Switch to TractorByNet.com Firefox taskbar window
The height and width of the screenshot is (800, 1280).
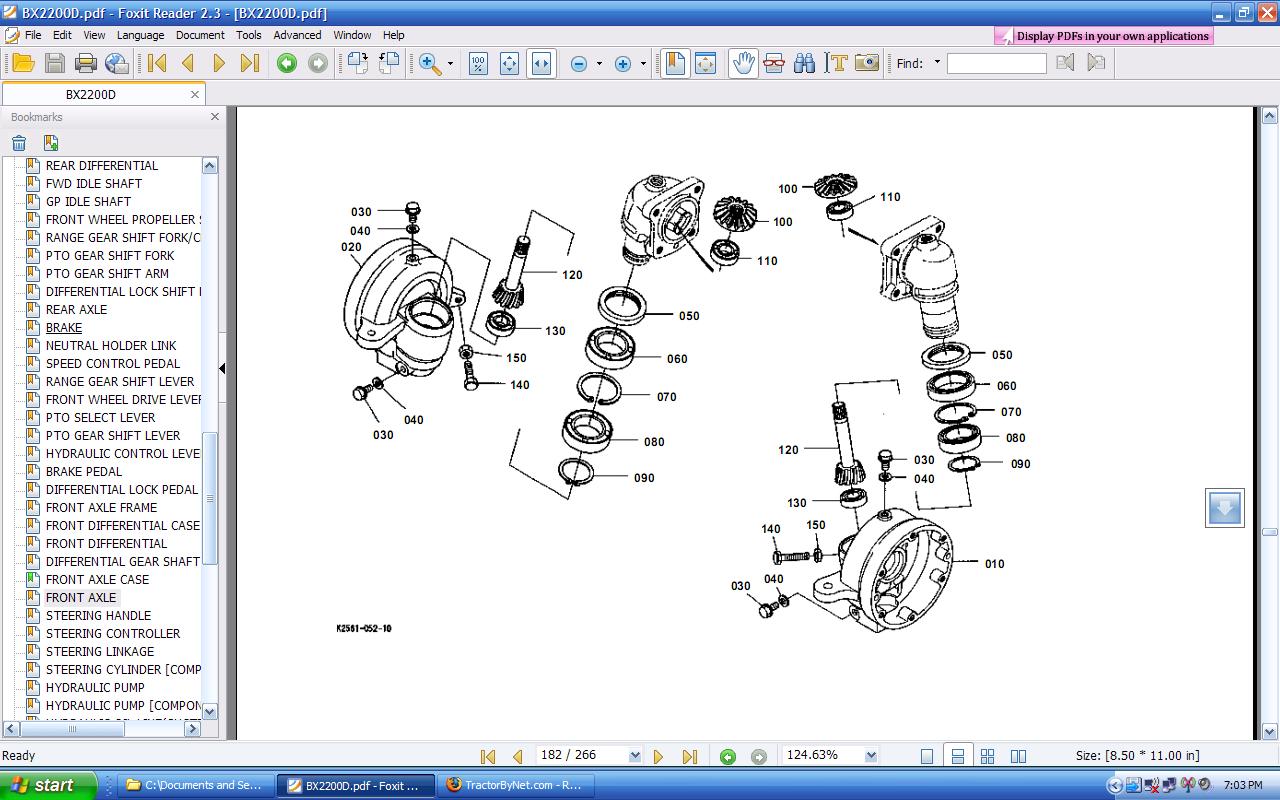pos(517,785)
